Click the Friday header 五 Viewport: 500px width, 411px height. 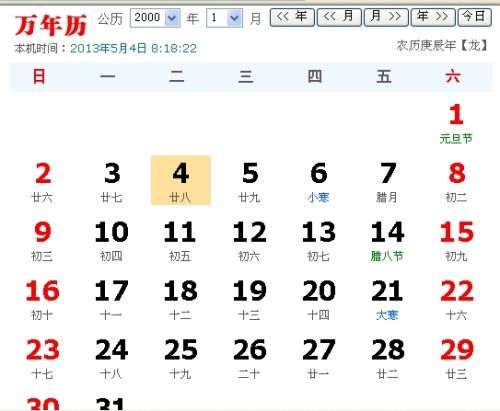click(x=384, y=77)
